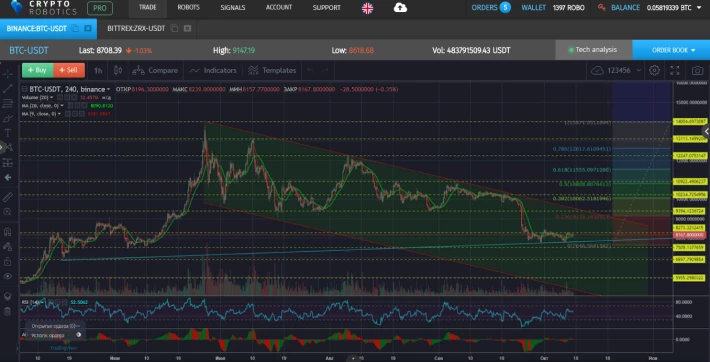
Task: Select the crosshair cursor tool
Action: click(x=8, y=74)
